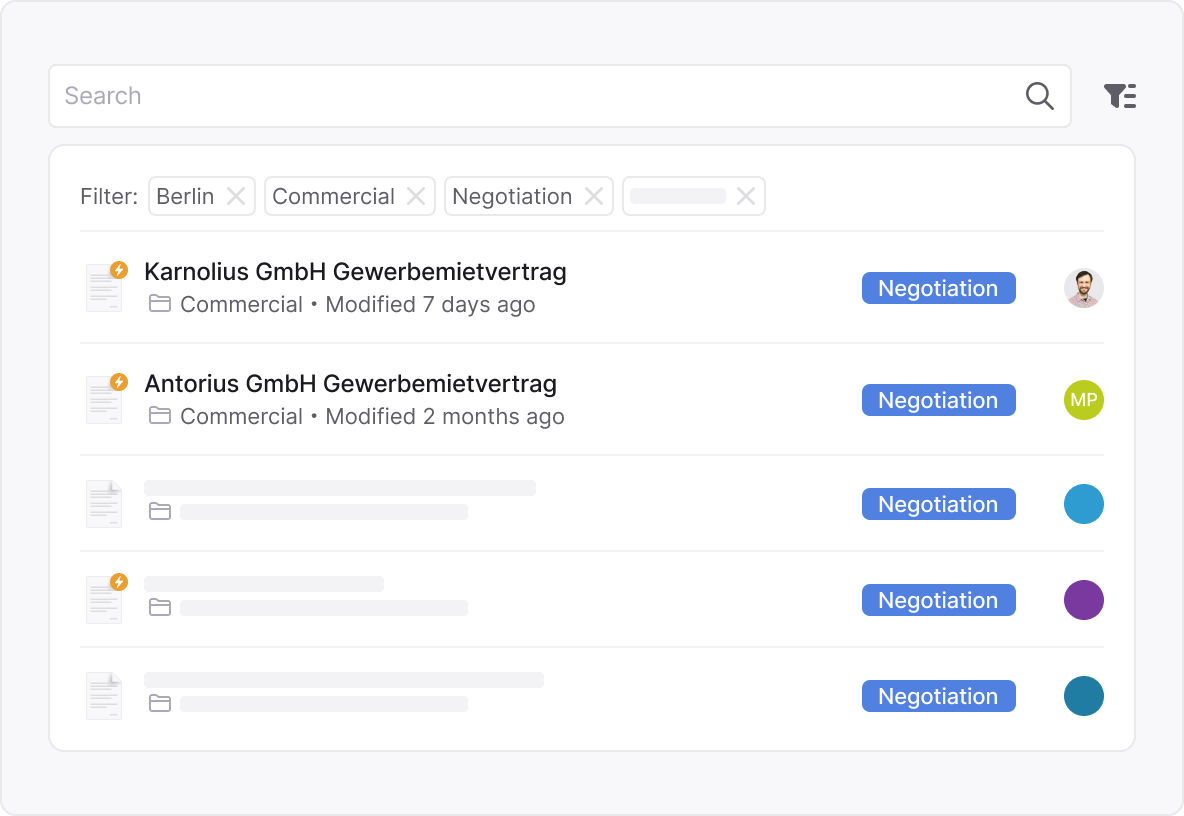
Task: Select the light blue avatar circle
Action: 1083,504
